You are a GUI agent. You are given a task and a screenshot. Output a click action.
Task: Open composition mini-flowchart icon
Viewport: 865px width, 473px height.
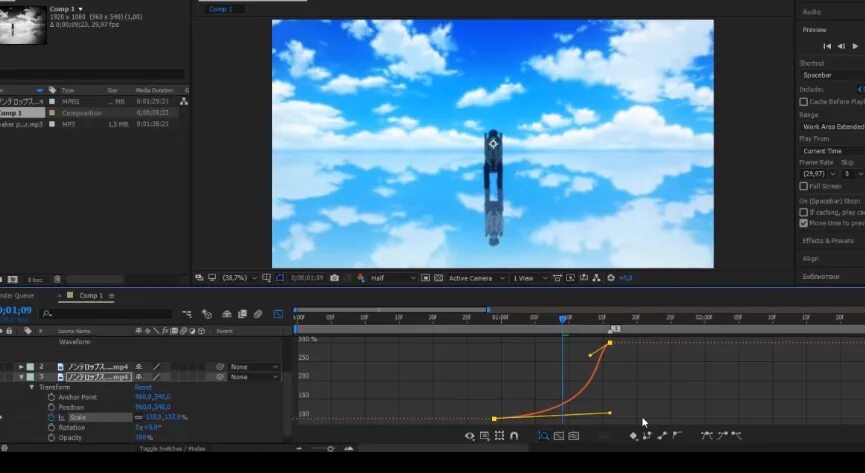(187, 314)
